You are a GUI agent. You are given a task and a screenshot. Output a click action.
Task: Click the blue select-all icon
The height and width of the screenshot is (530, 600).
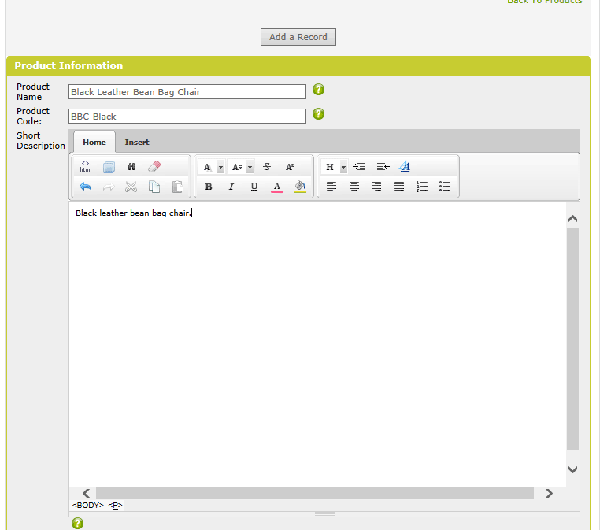pyautogui.click(x=109, y=167)
